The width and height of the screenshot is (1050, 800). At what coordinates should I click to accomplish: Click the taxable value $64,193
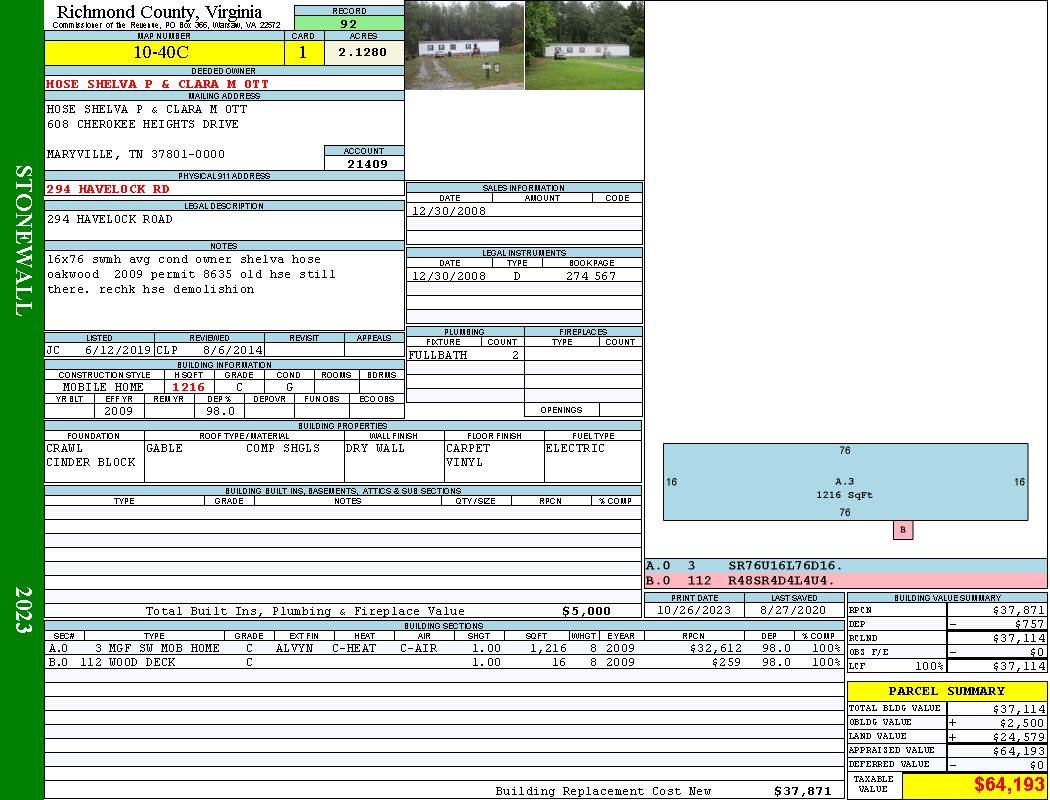click(x=974, y=785)
